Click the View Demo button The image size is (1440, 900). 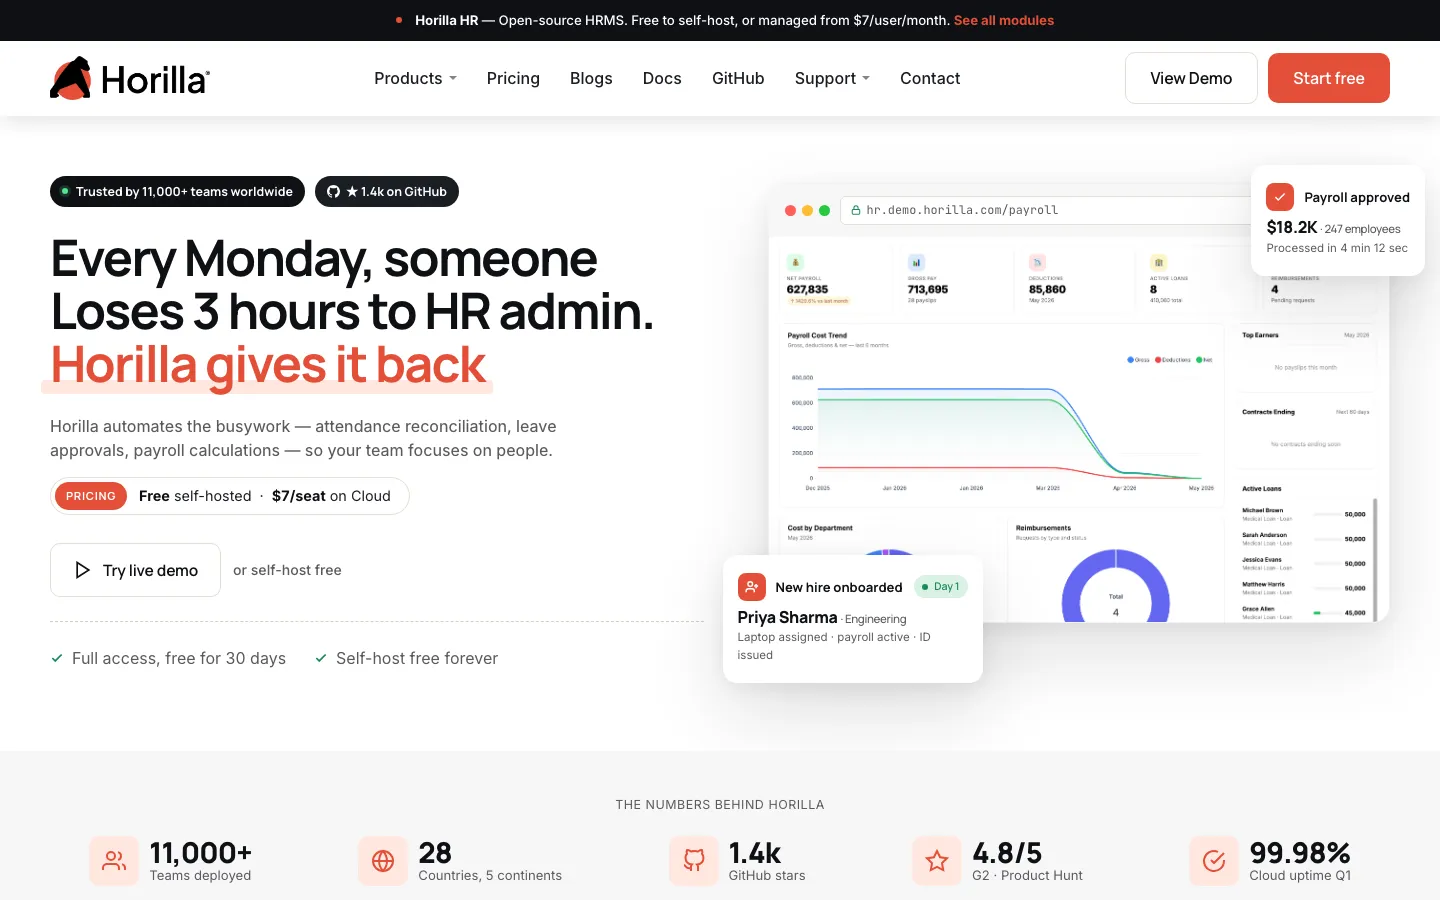coord(1191,78)
